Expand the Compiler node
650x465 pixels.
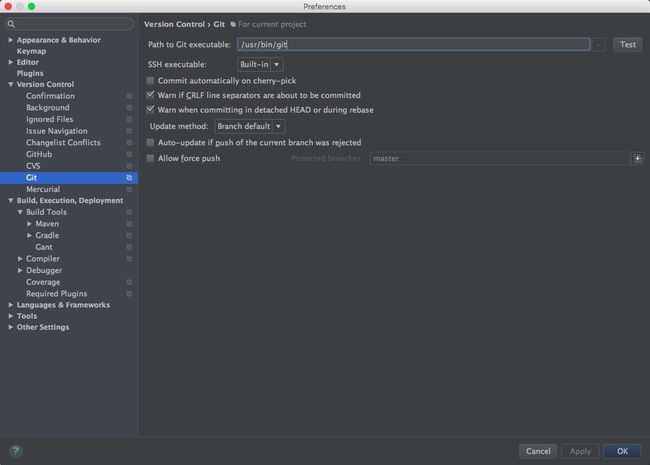20,259
